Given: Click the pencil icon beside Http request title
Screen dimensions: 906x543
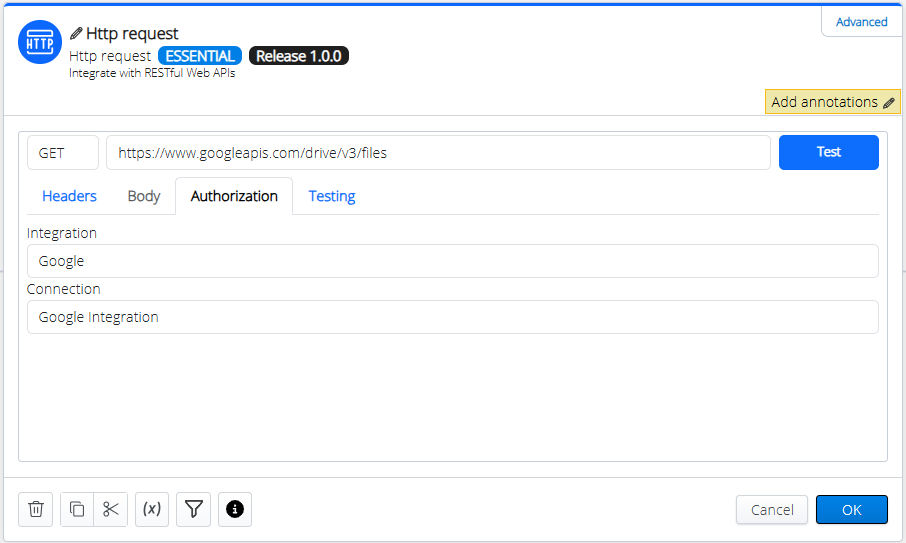Looking at the screenshot, I should coord(76,34).
